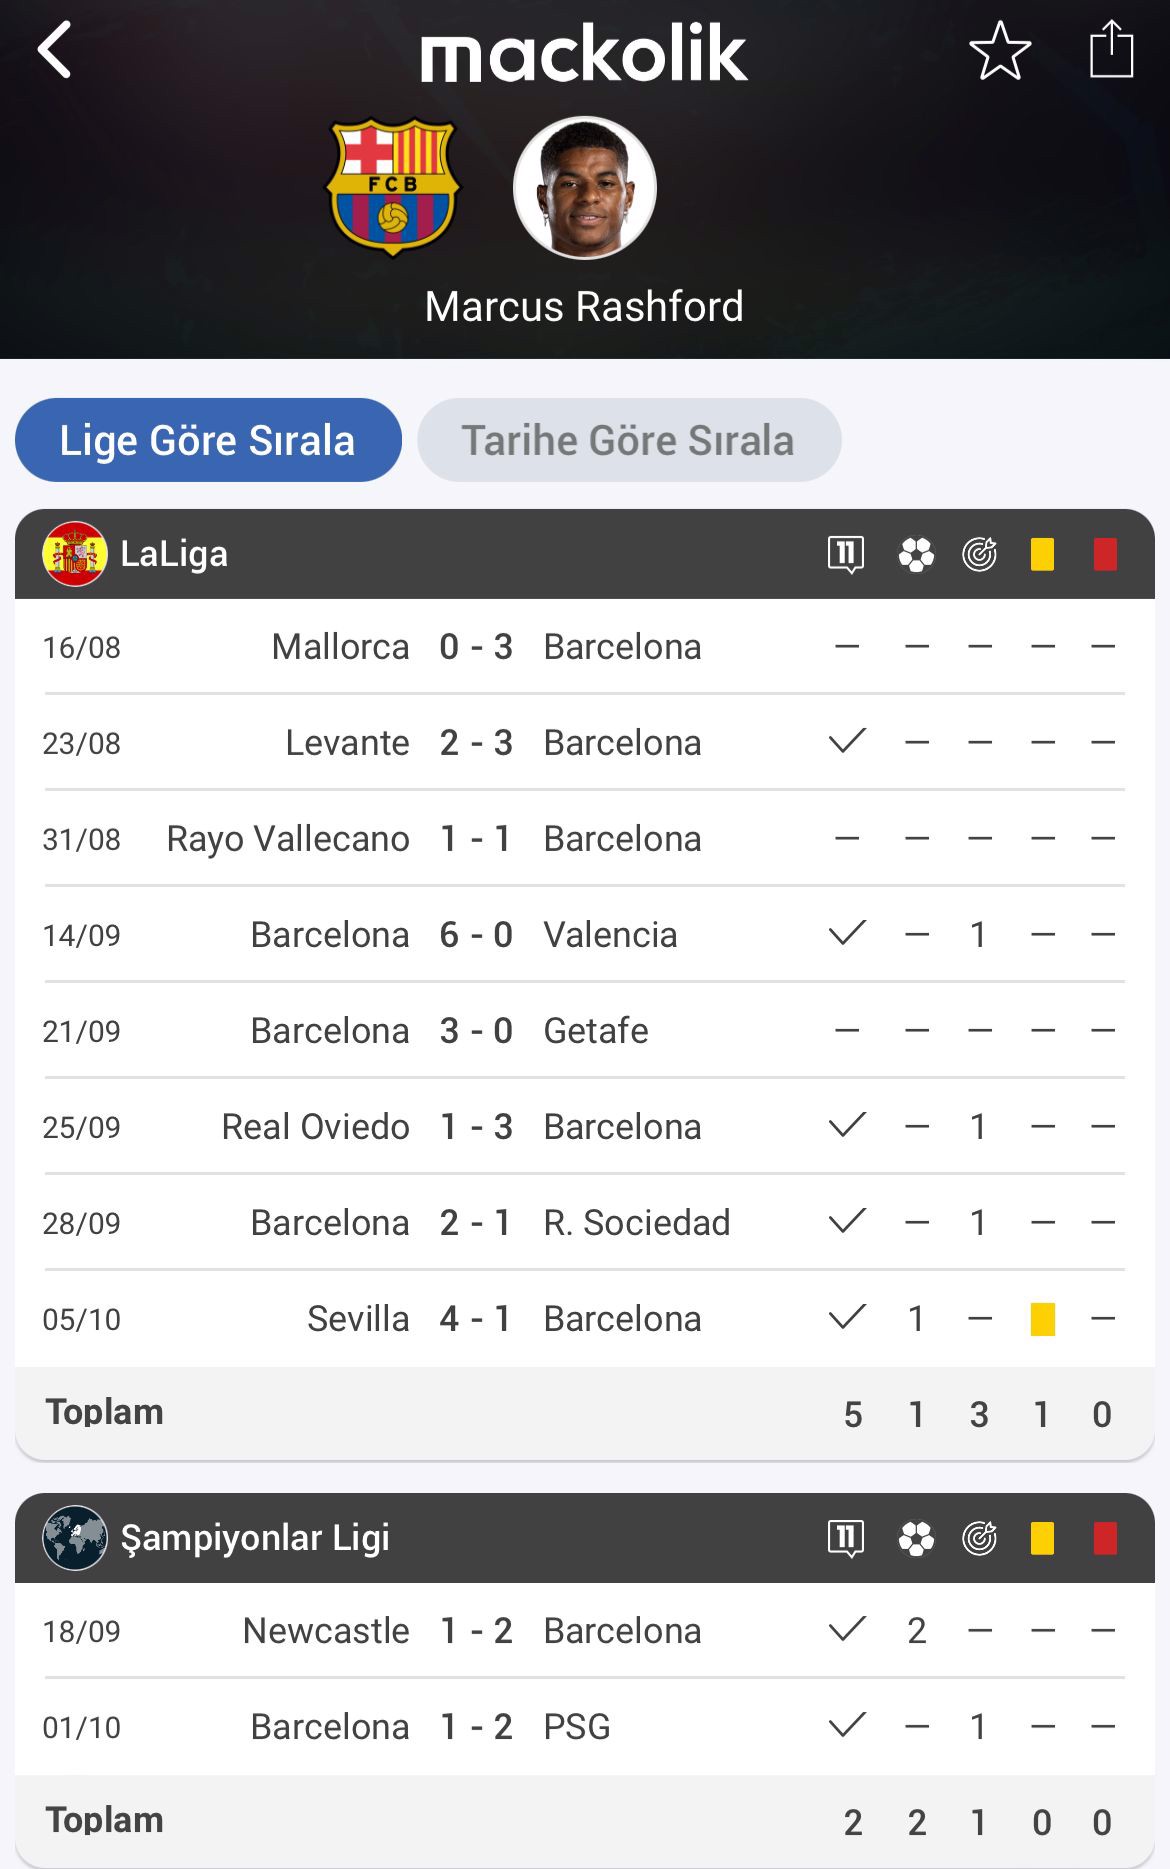Tap the back arrow icon

click(55, 50)
